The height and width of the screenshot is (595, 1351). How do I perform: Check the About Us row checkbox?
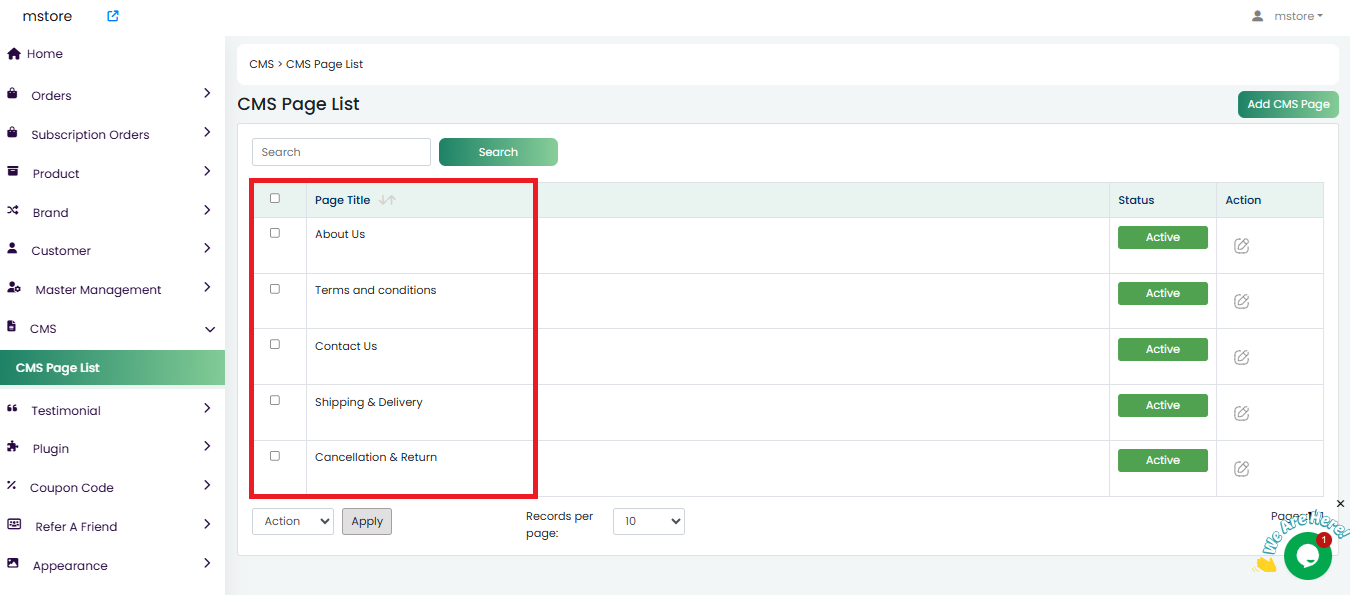pyautogui.click(x=275, y=233)
